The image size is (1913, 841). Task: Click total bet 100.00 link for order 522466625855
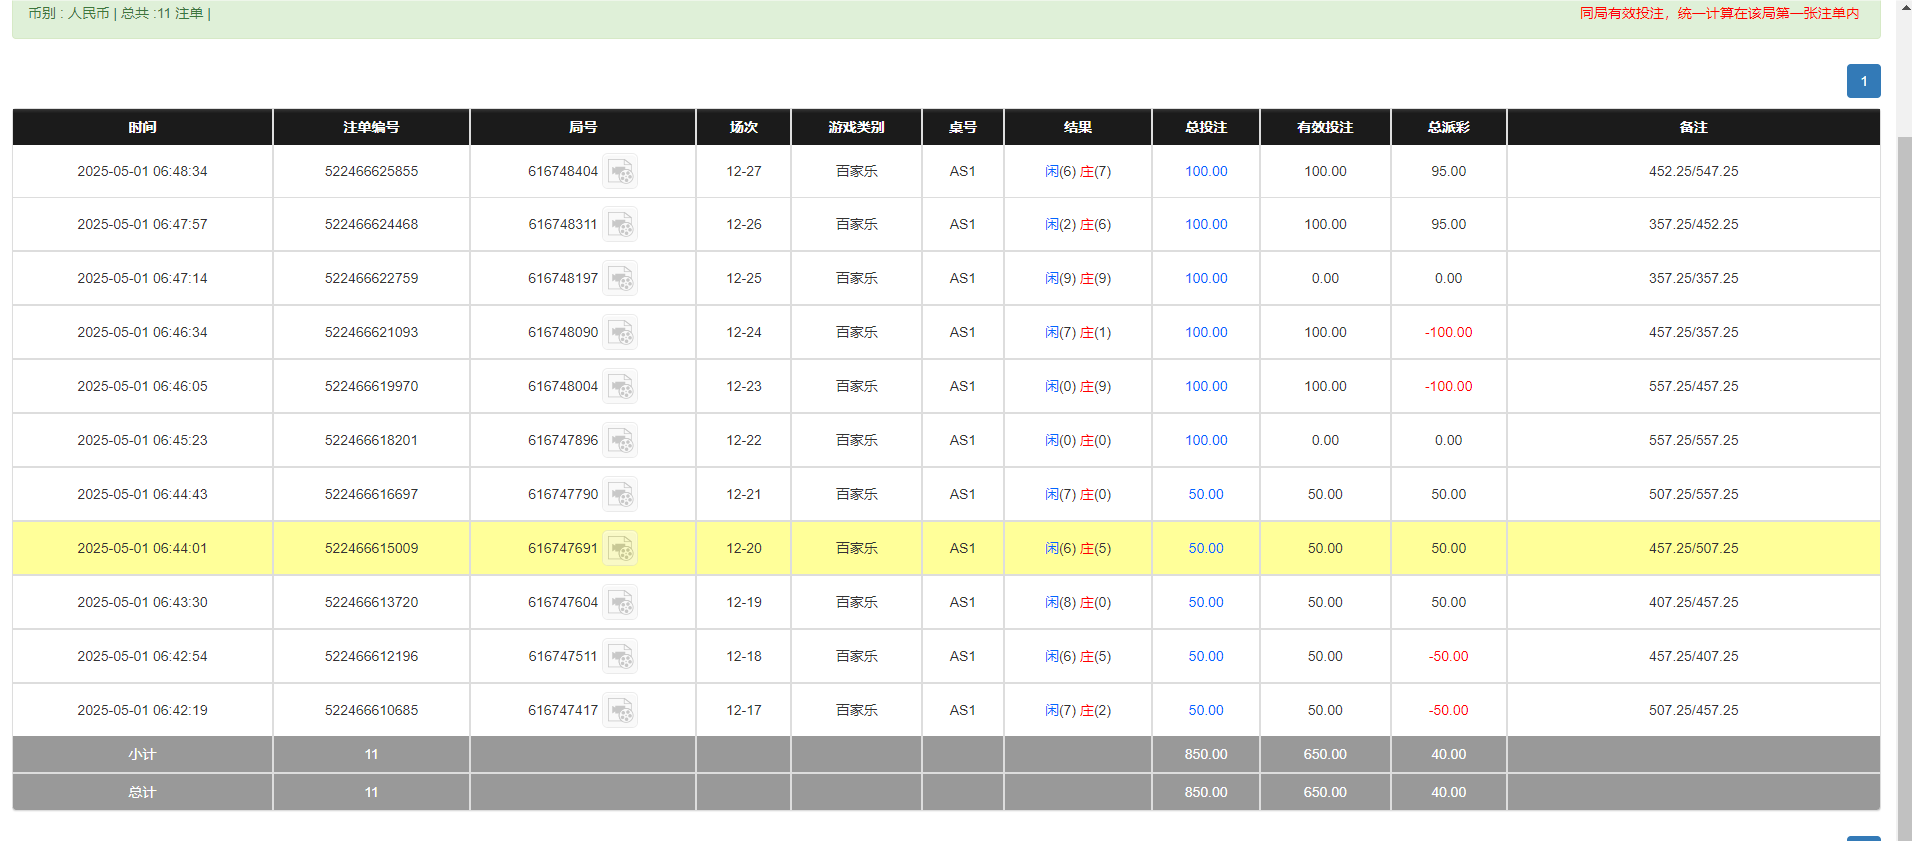pyautogui.click(x=1206, y=172)
